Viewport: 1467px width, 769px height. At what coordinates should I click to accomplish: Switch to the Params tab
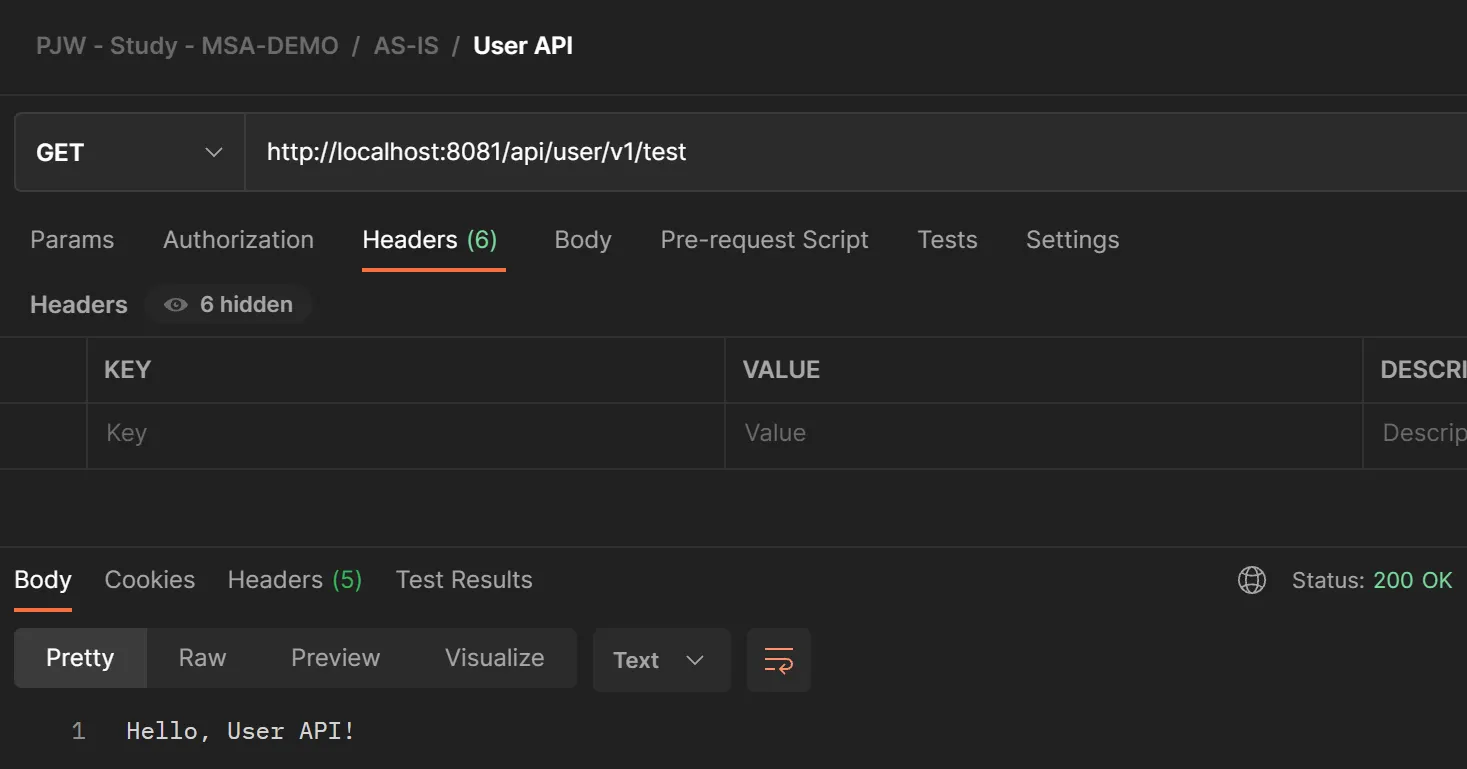[72, 240]
